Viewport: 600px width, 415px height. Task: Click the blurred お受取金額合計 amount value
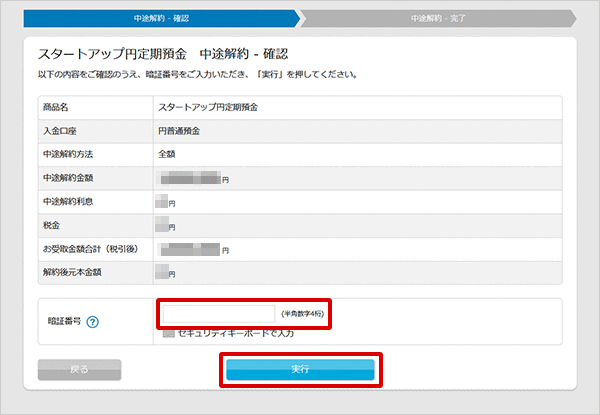[x=192, y=249]
